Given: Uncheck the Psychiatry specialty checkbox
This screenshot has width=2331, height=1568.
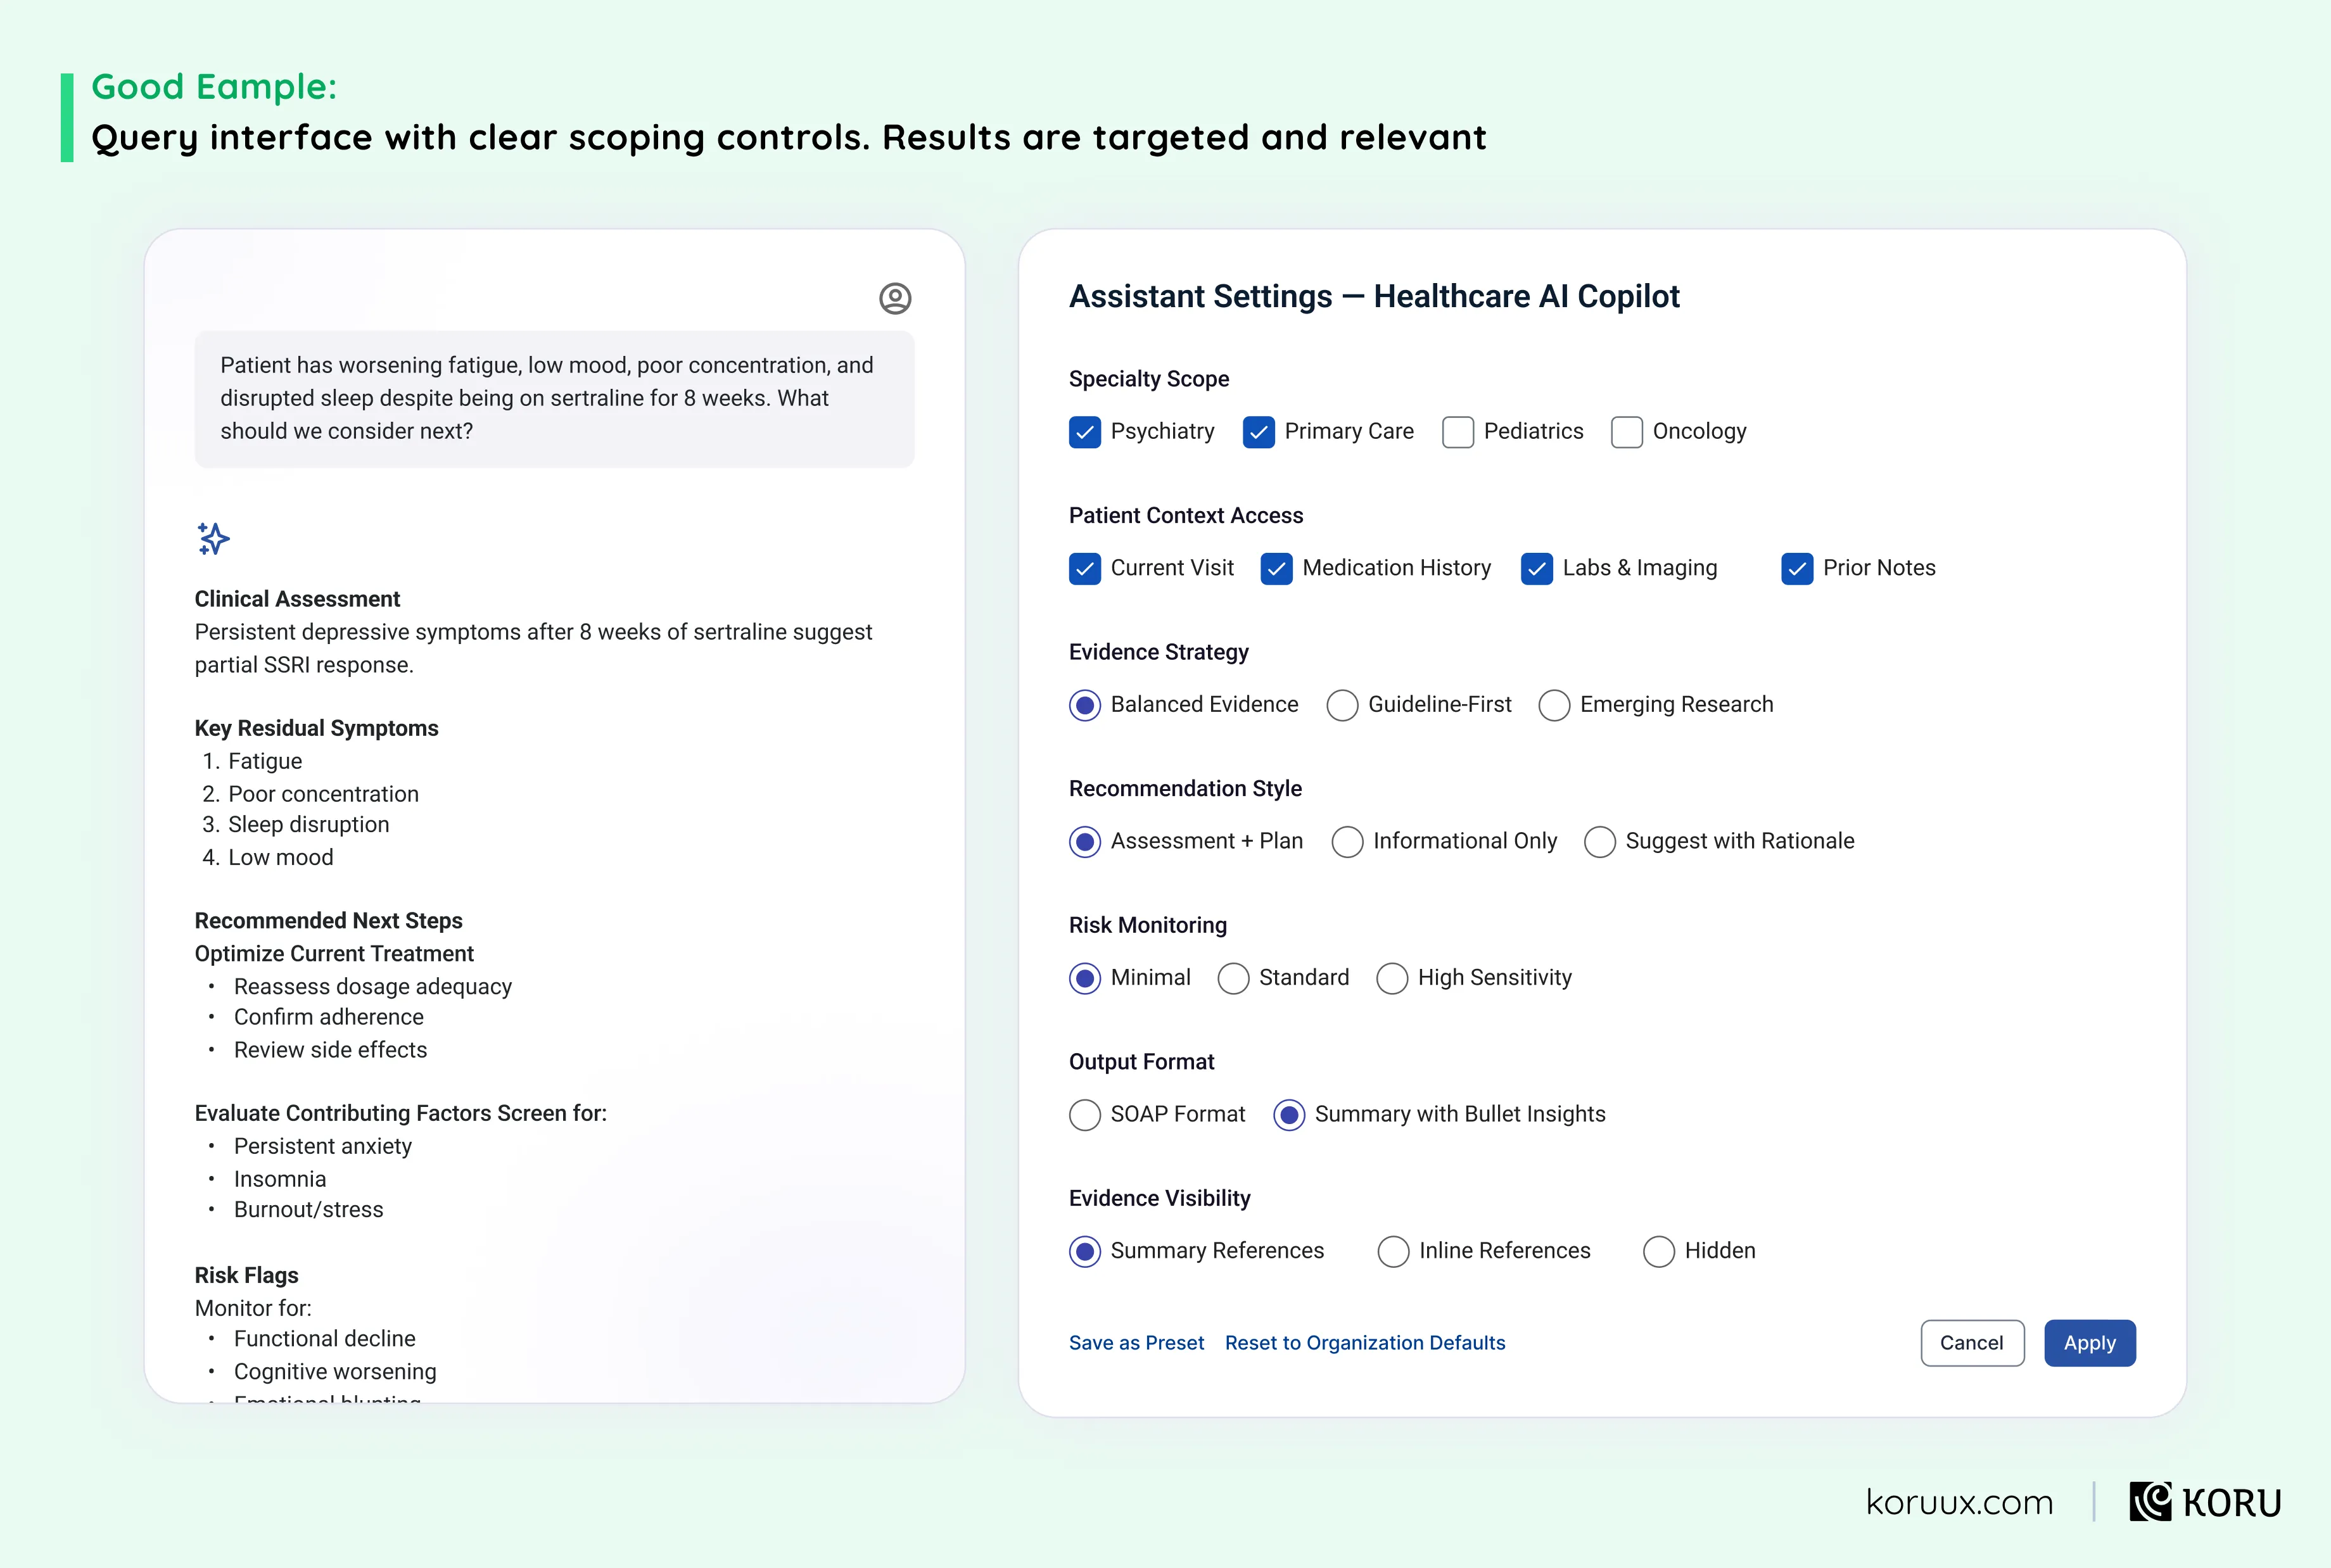Looking at the screenshot, I should [1085, 432].
